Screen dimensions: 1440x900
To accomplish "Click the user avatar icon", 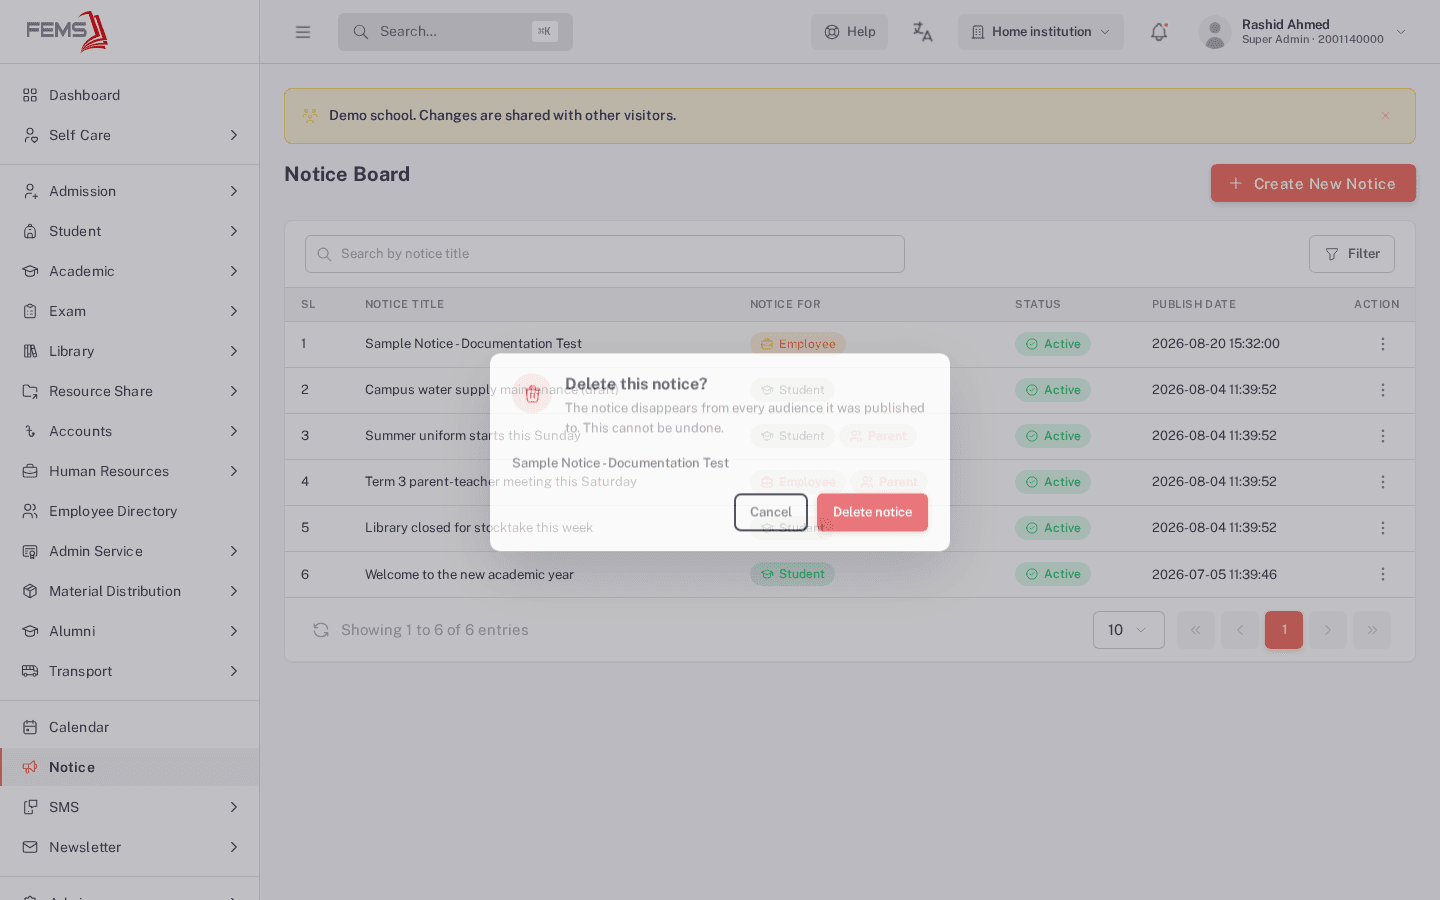I will click(x=1214, y=32).
